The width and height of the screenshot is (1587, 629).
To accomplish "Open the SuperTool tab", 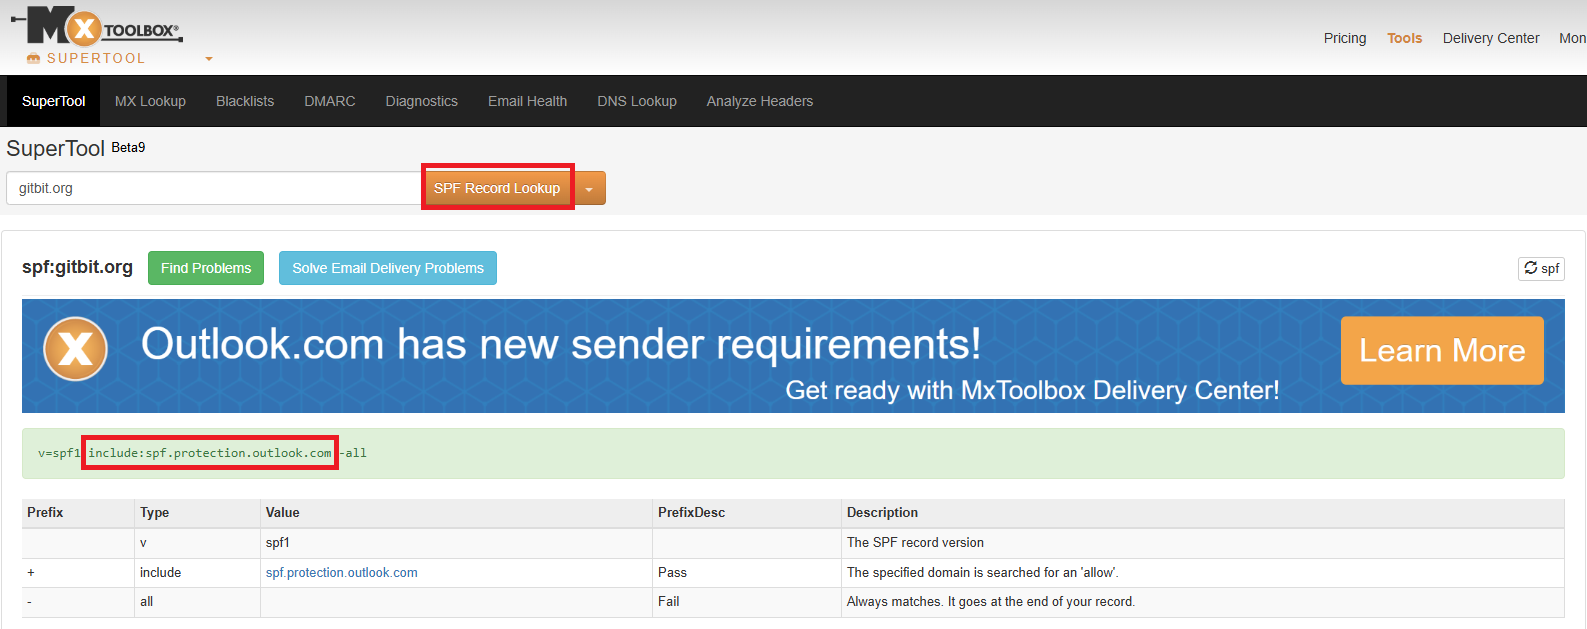I will point(54,101).
